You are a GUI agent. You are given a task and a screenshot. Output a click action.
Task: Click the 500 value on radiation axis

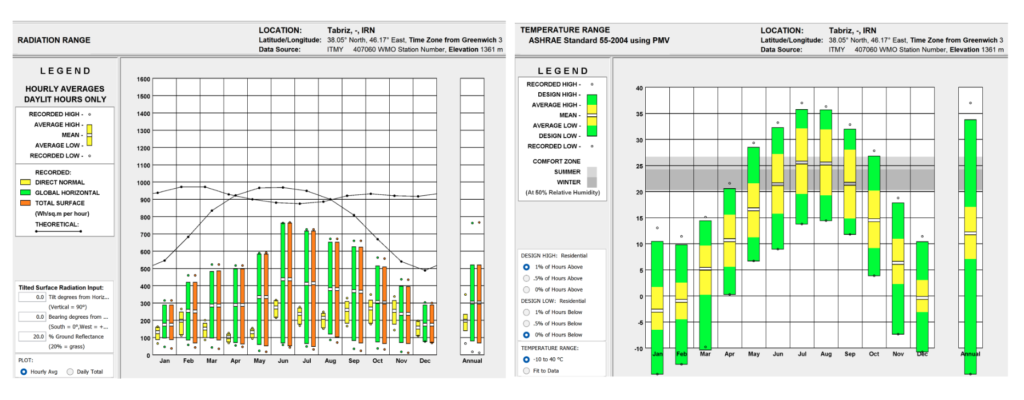pyautogui.click(x=145, y=269)
